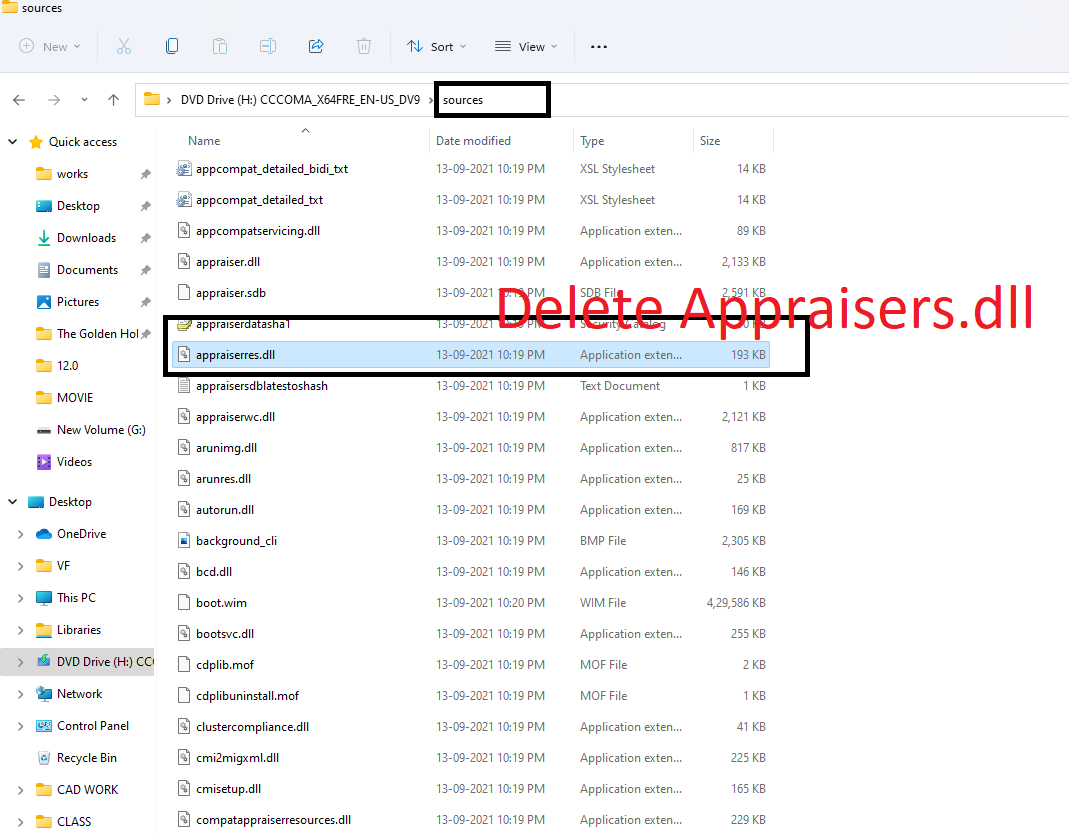
Task: Select clustercompliance.dll file
Action: 252,727
